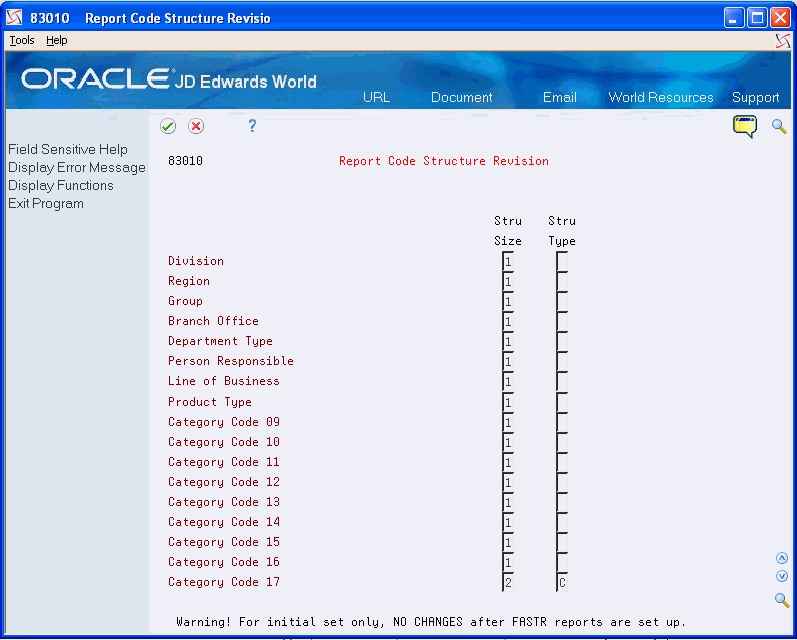Viewport: 797px width, 640px height.
Task: Click Category Code 17 Stru Size field
Action: pos(508,583)
